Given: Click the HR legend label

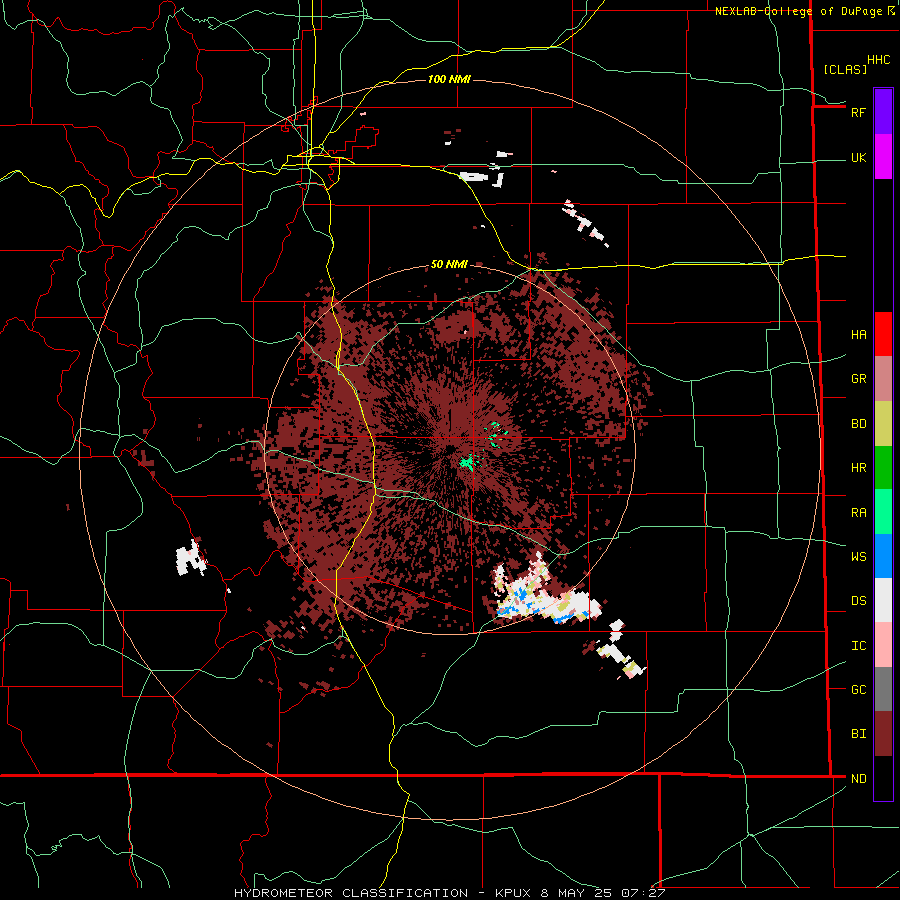Looking at the screenshot, I should [858, 468].
